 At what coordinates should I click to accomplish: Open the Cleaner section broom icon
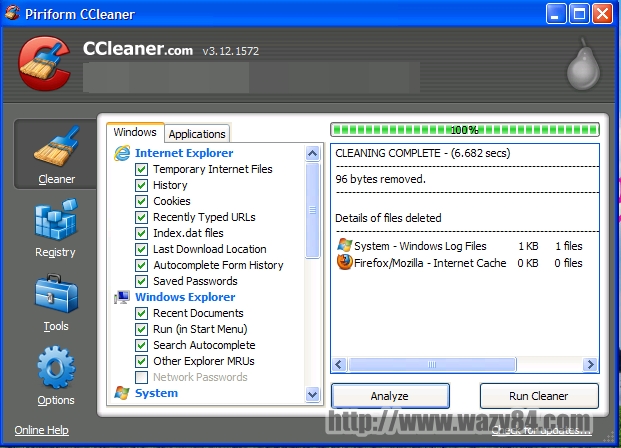click(x=57, y=146)
